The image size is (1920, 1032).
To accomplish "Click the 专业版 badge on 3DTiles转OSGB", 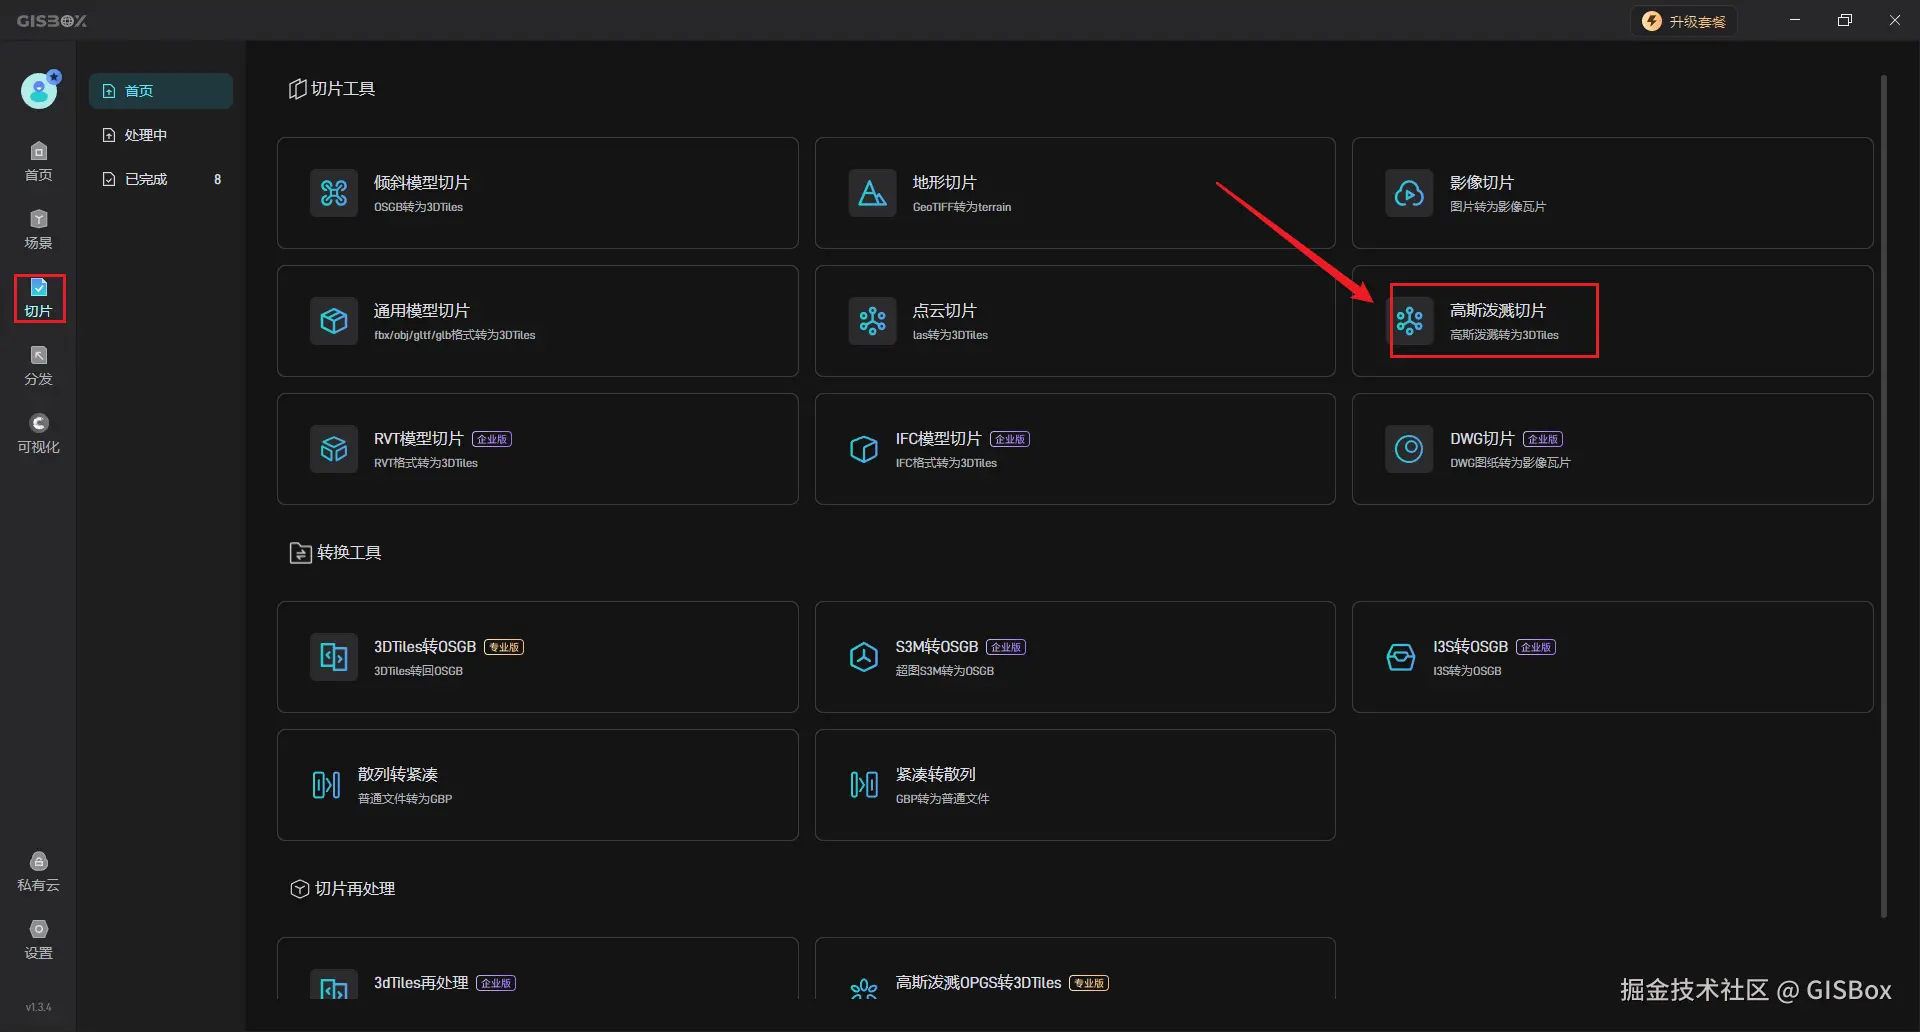I will click(504, 647).
